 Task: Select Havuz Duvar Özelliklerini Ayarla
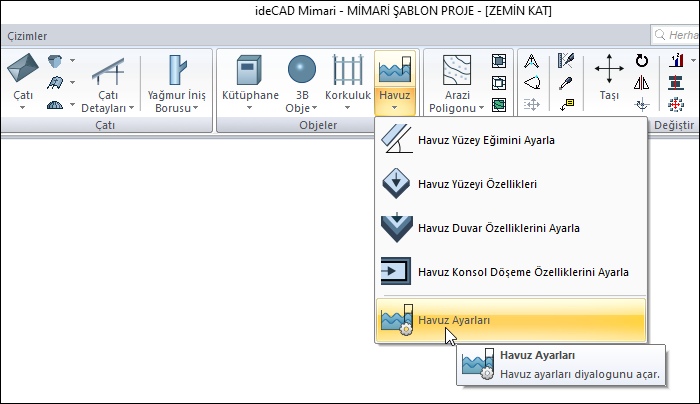(511, 228)
